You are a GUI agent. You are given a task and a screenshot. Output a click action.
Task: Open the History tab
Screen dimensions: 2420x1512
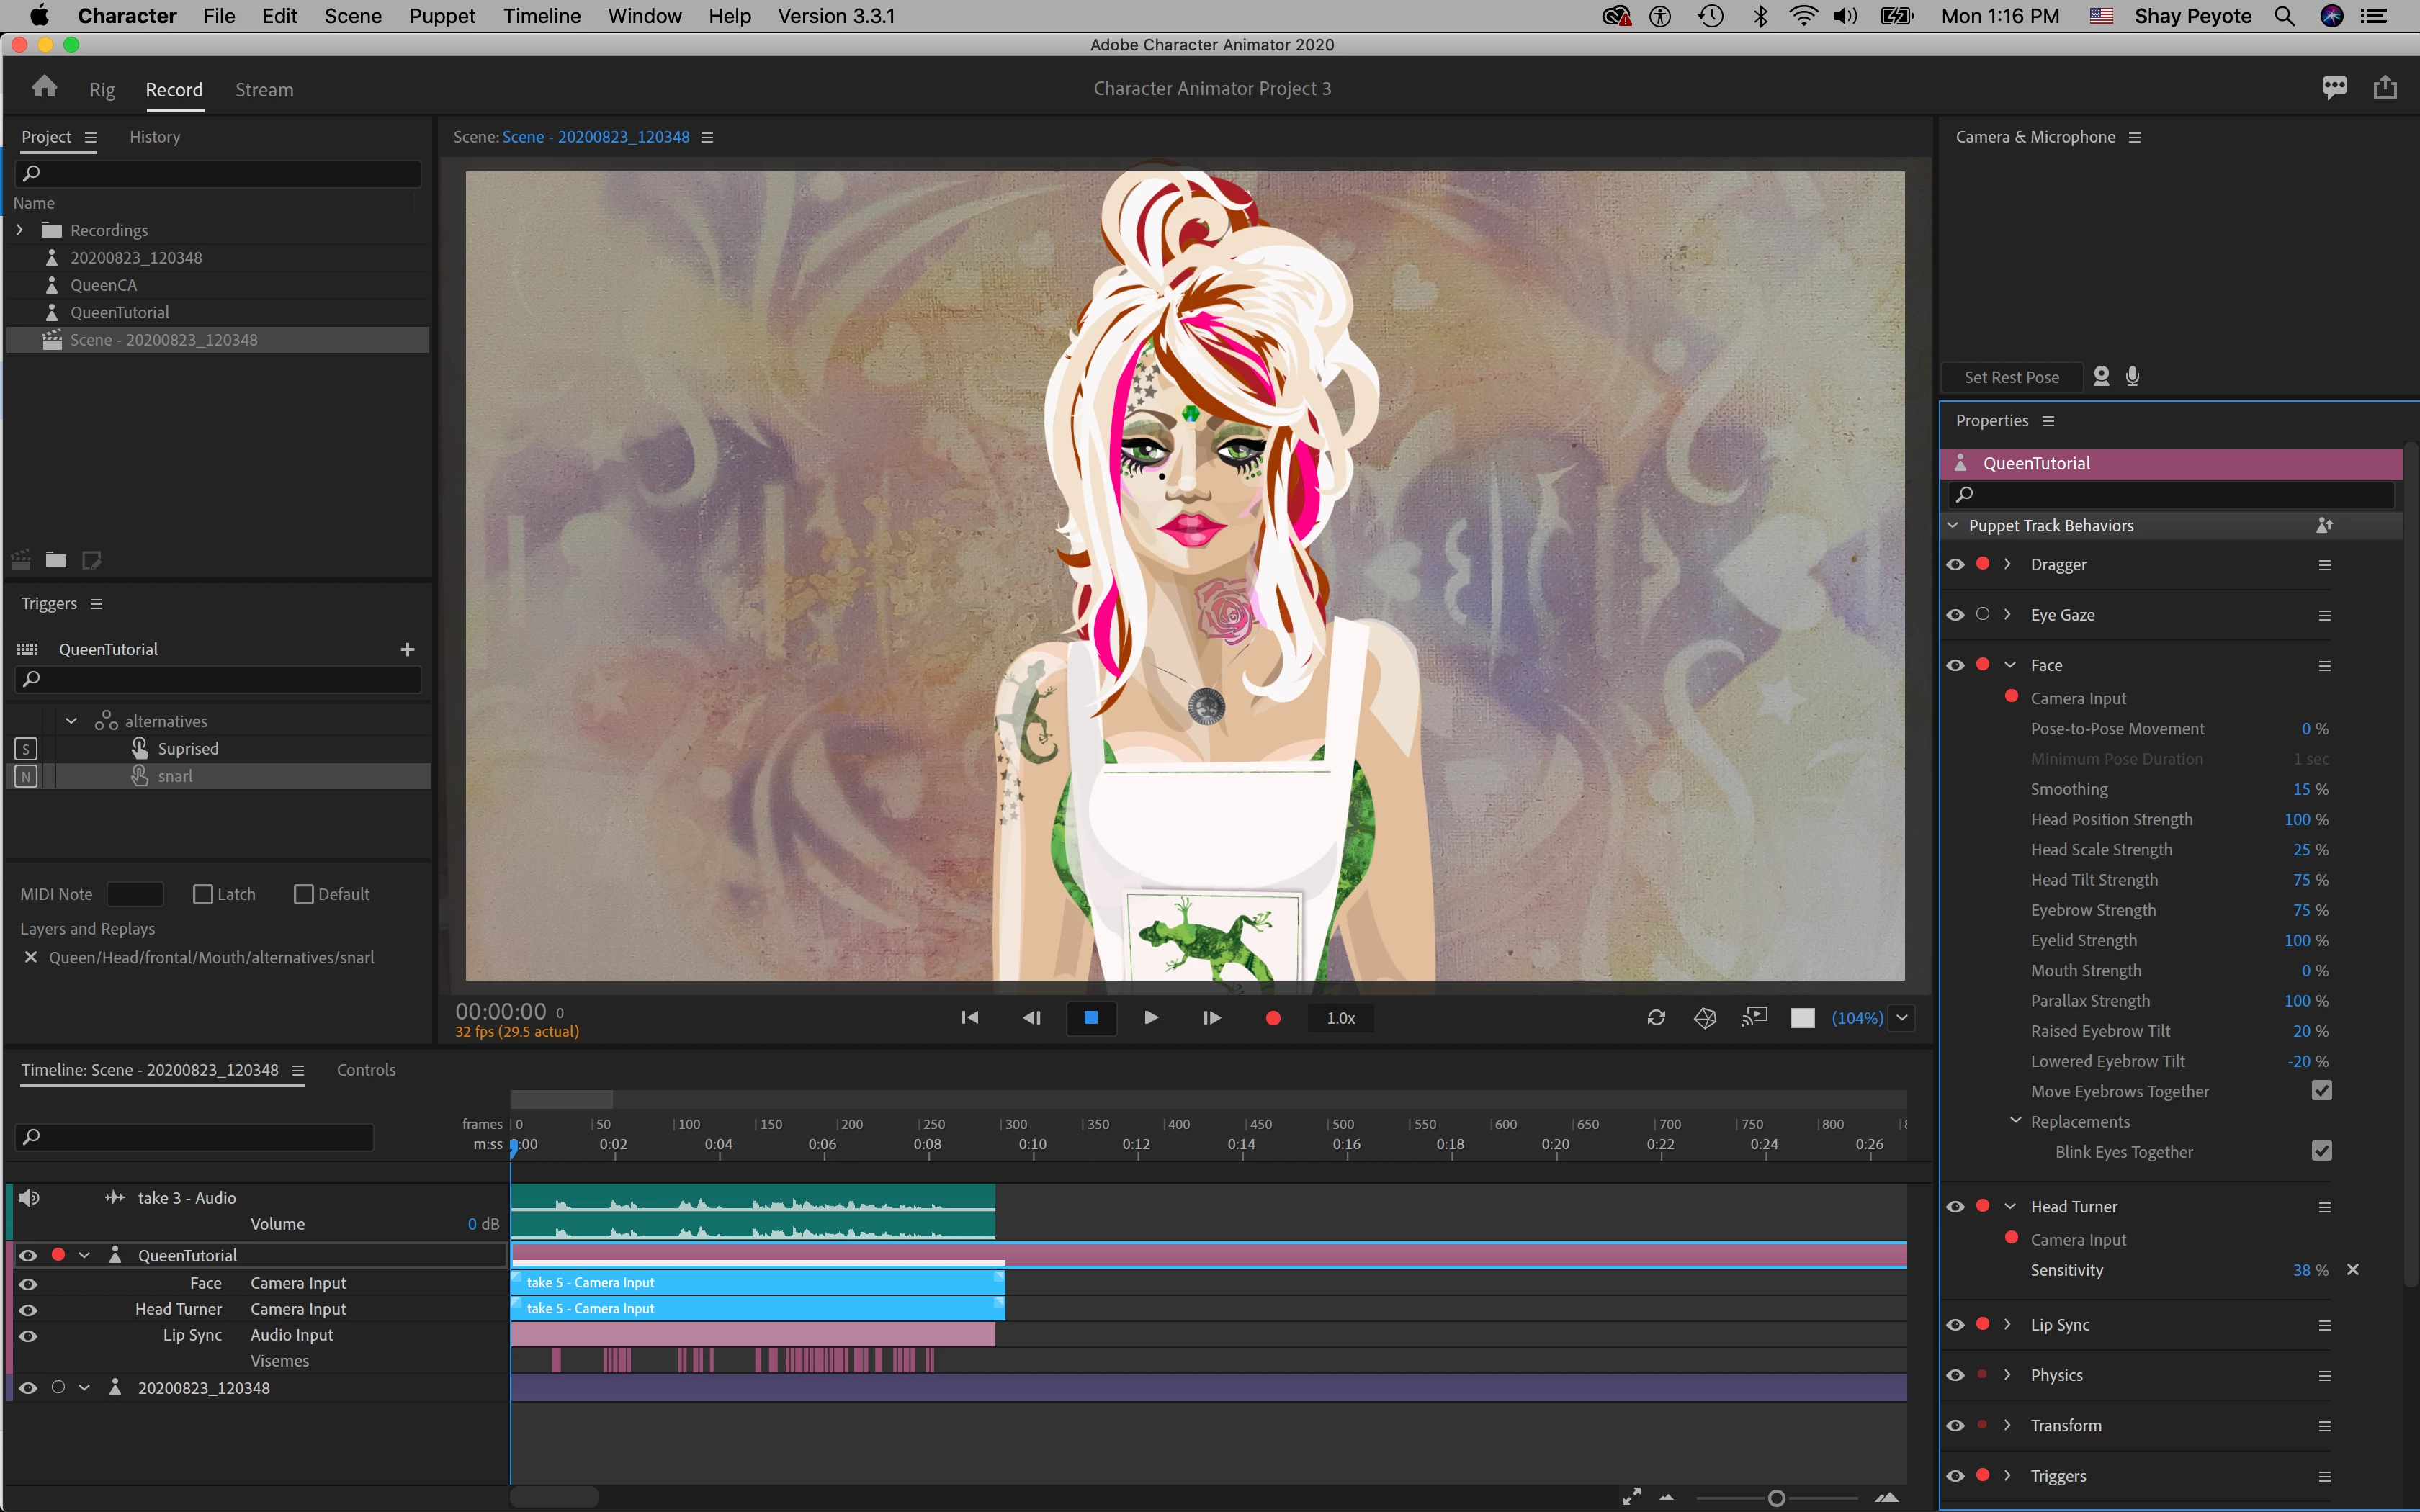155,137
